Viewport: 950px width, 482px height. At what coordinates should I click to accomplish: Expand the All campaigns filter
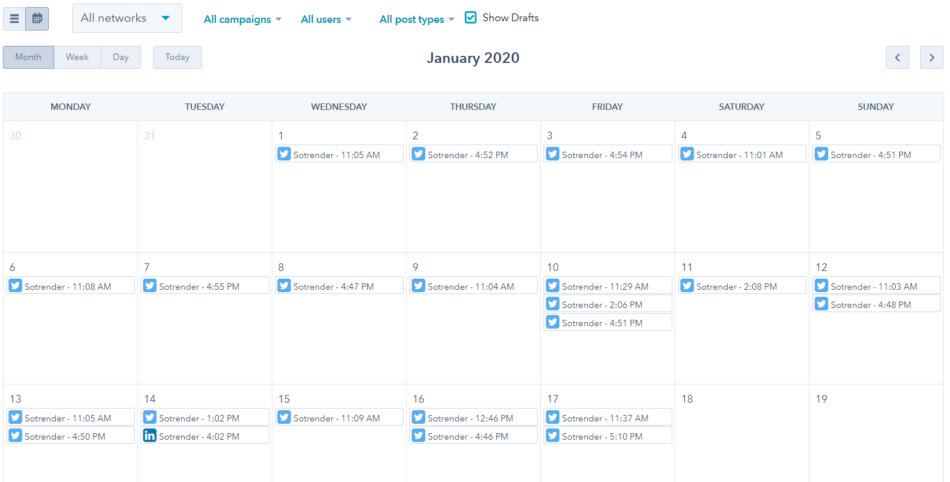click(x=242, y=19)
